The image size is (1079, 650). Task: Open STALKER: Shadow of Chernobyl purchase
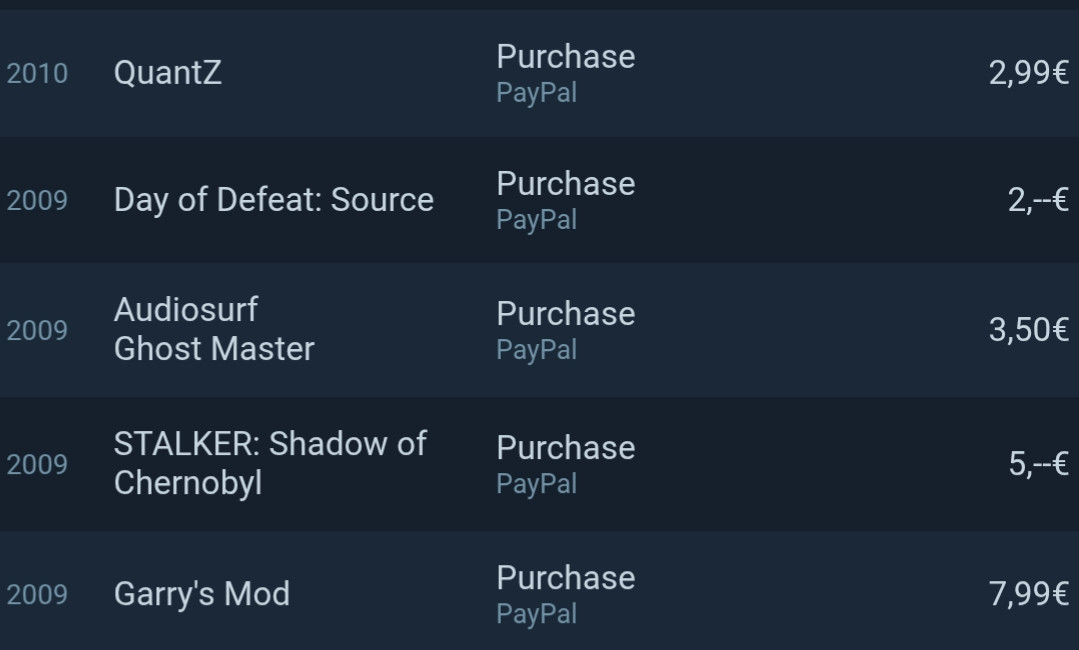[x=270, y=463]
